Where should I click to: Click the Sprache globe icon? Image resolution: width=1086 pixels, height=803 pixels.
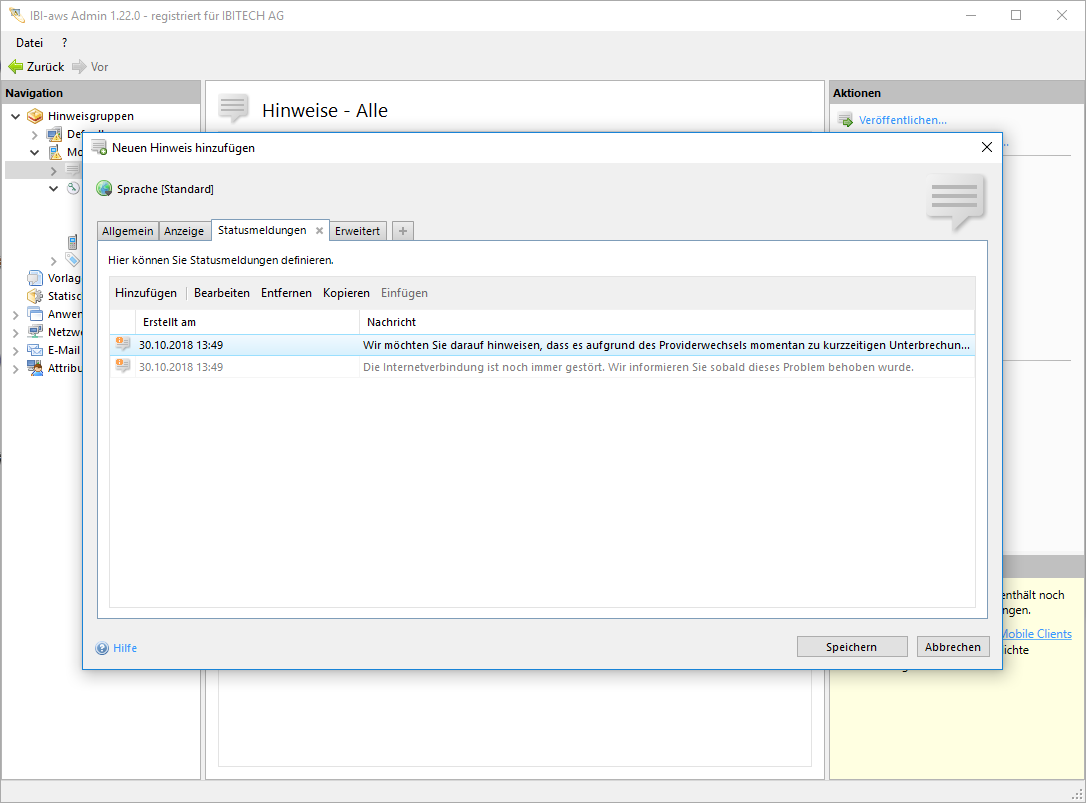(104, 189)
